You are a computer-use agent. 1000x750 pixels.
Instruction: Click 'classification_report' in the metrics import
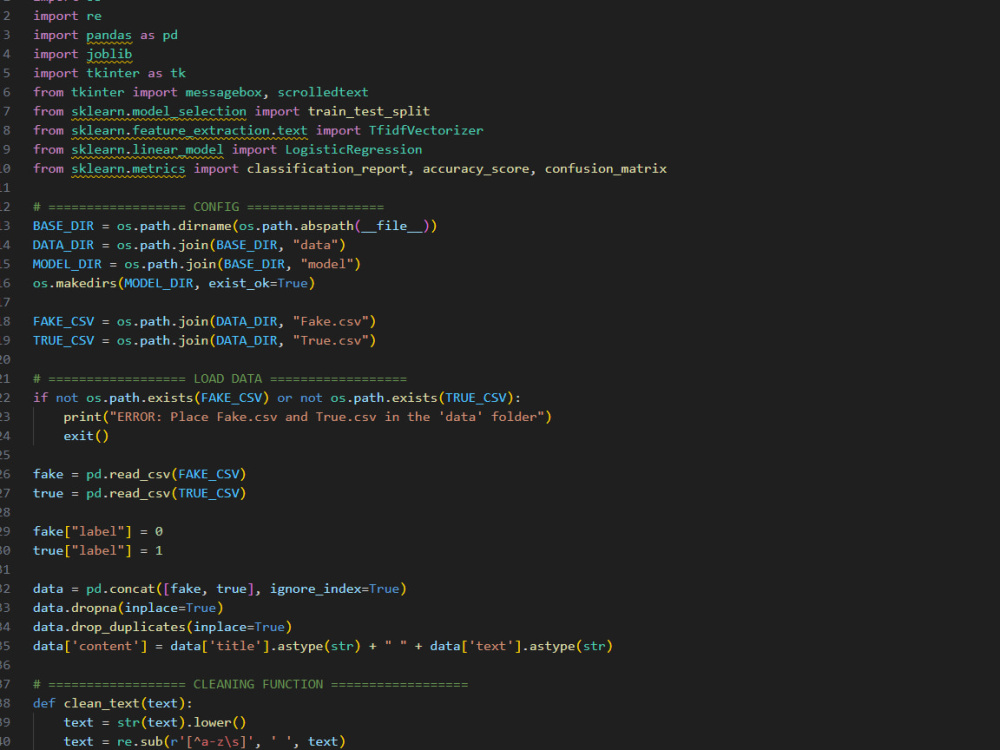pos(327,169)
